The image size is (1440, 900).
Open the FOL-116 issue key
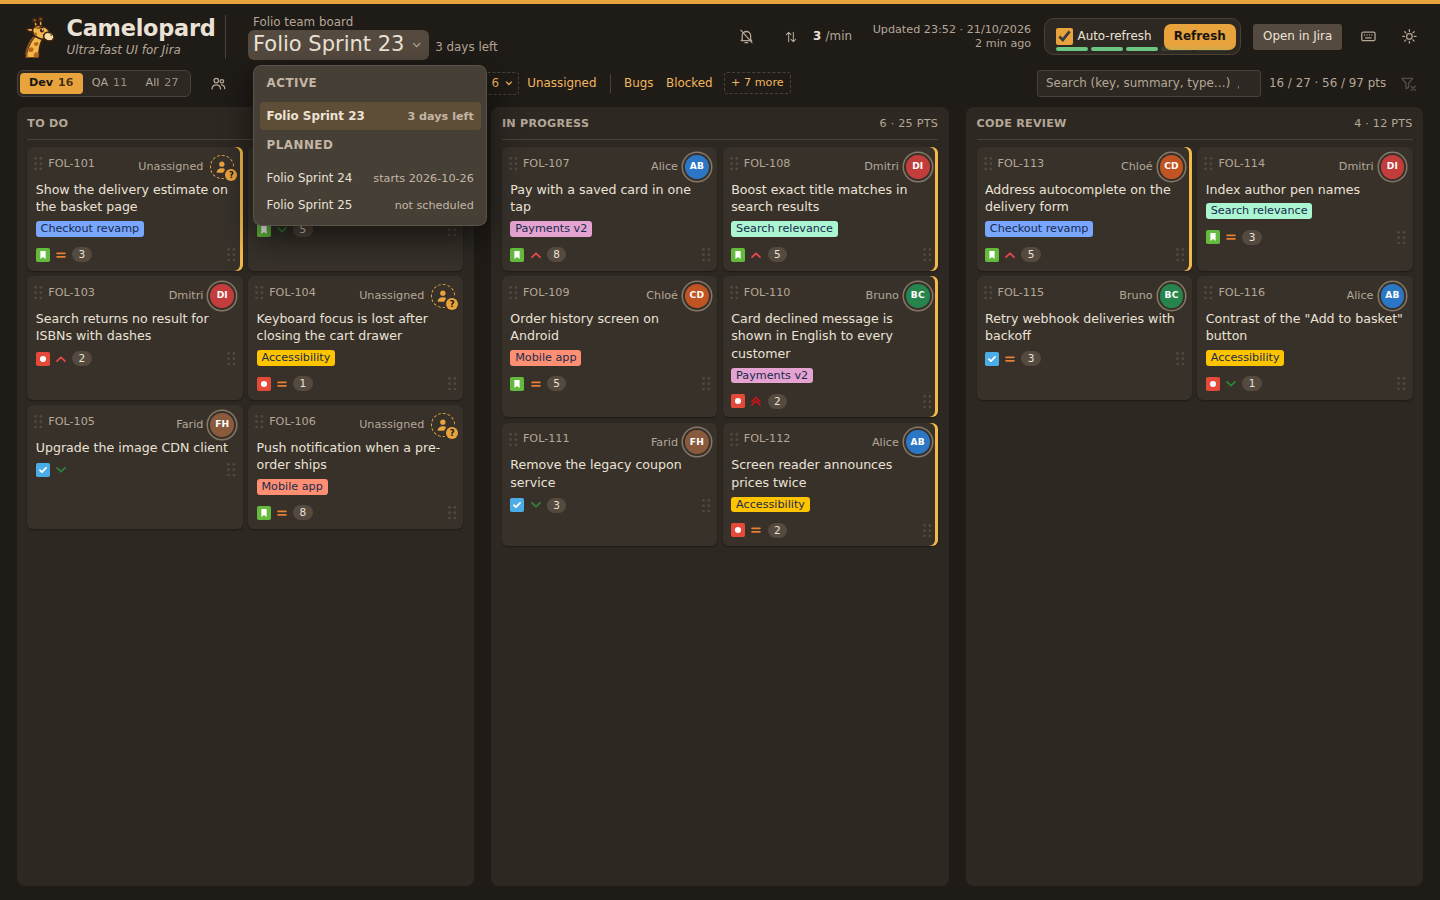point(1242,293)
